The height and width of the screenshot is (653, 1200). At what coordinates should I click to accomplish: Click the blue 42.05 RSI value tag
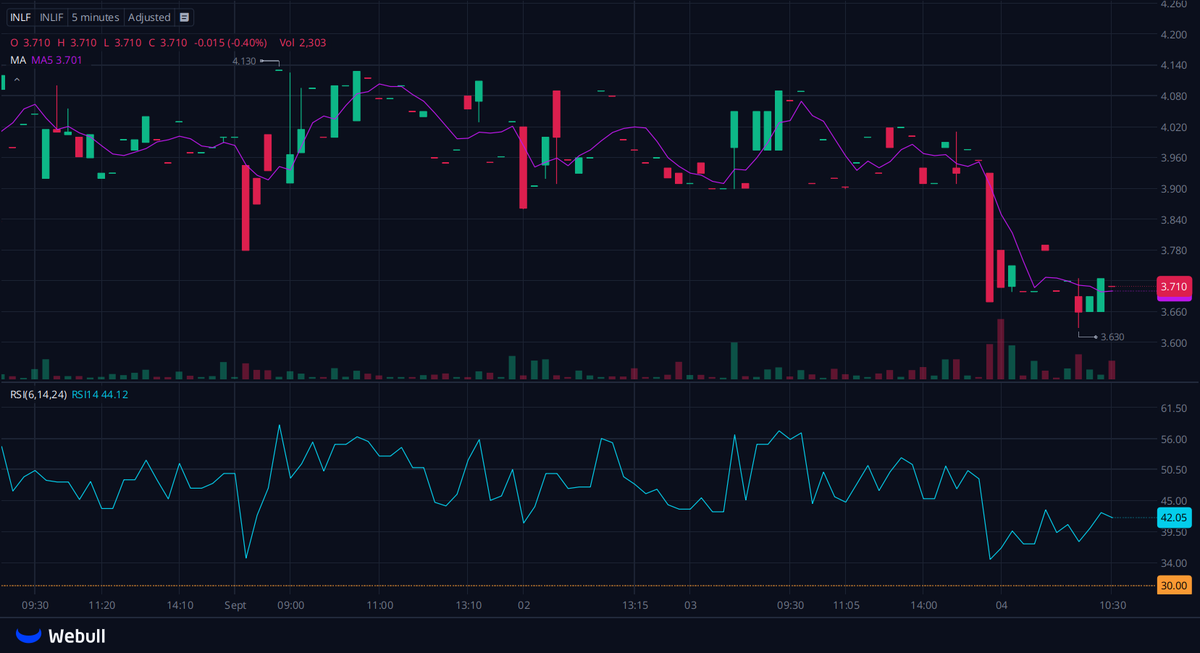[x=1174, y=517]
